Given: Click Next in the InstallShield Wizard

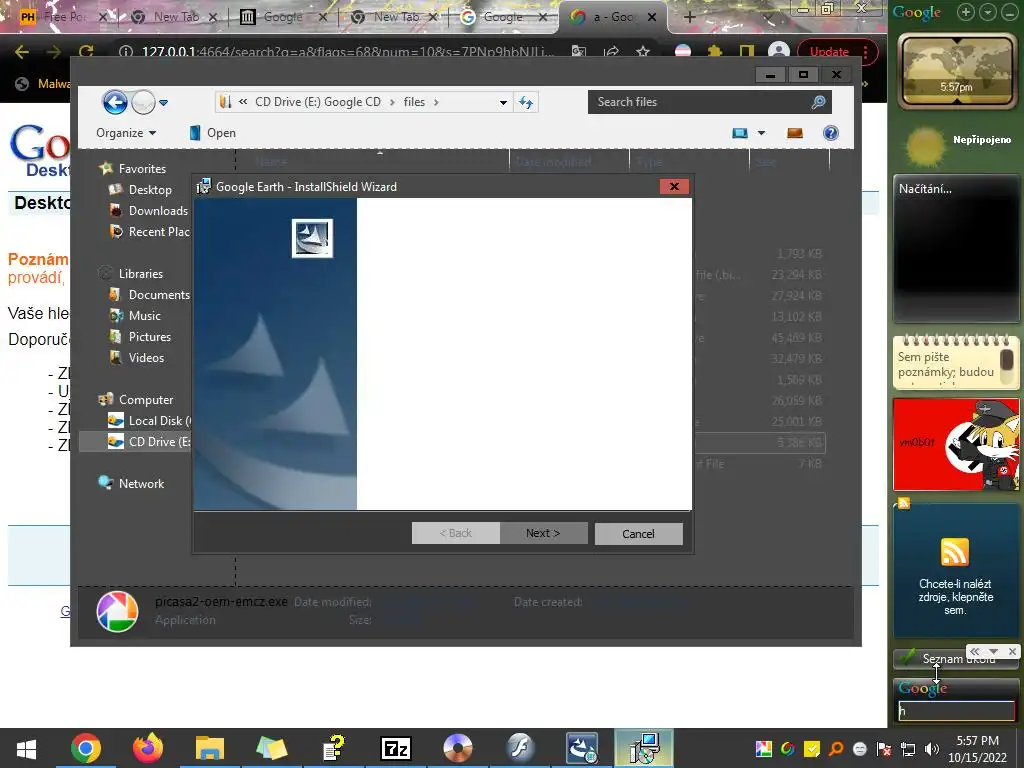Looking at the screenshot, I should (x=543, y=534).
